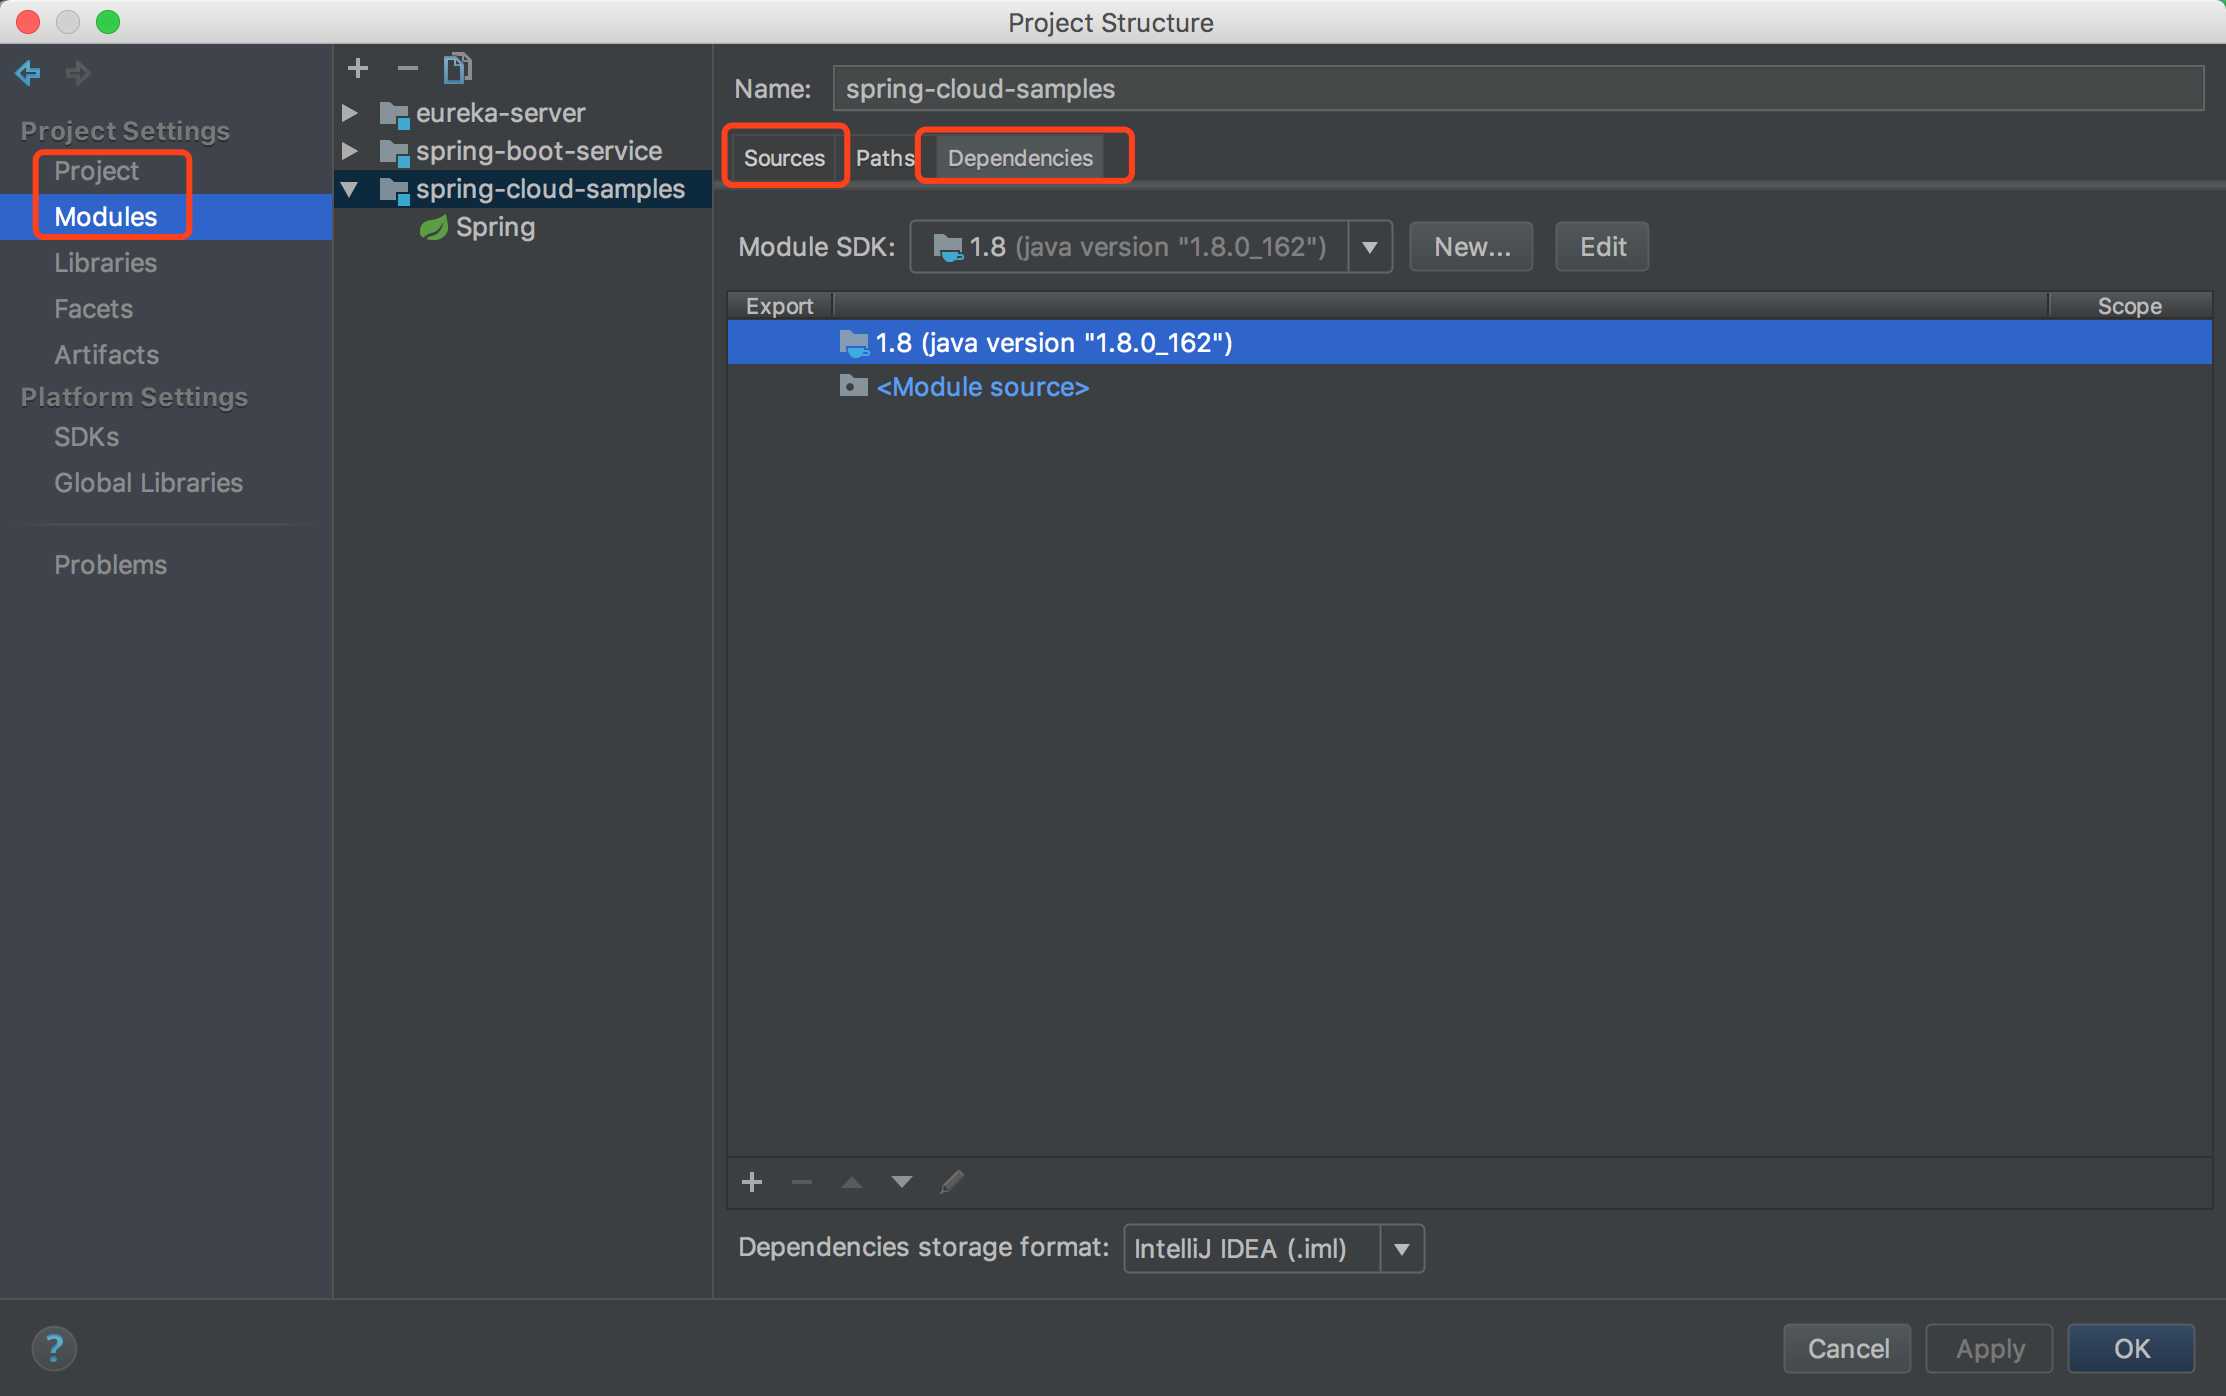
Task: Click the eureka-server module folder icon
Action: 395,114
